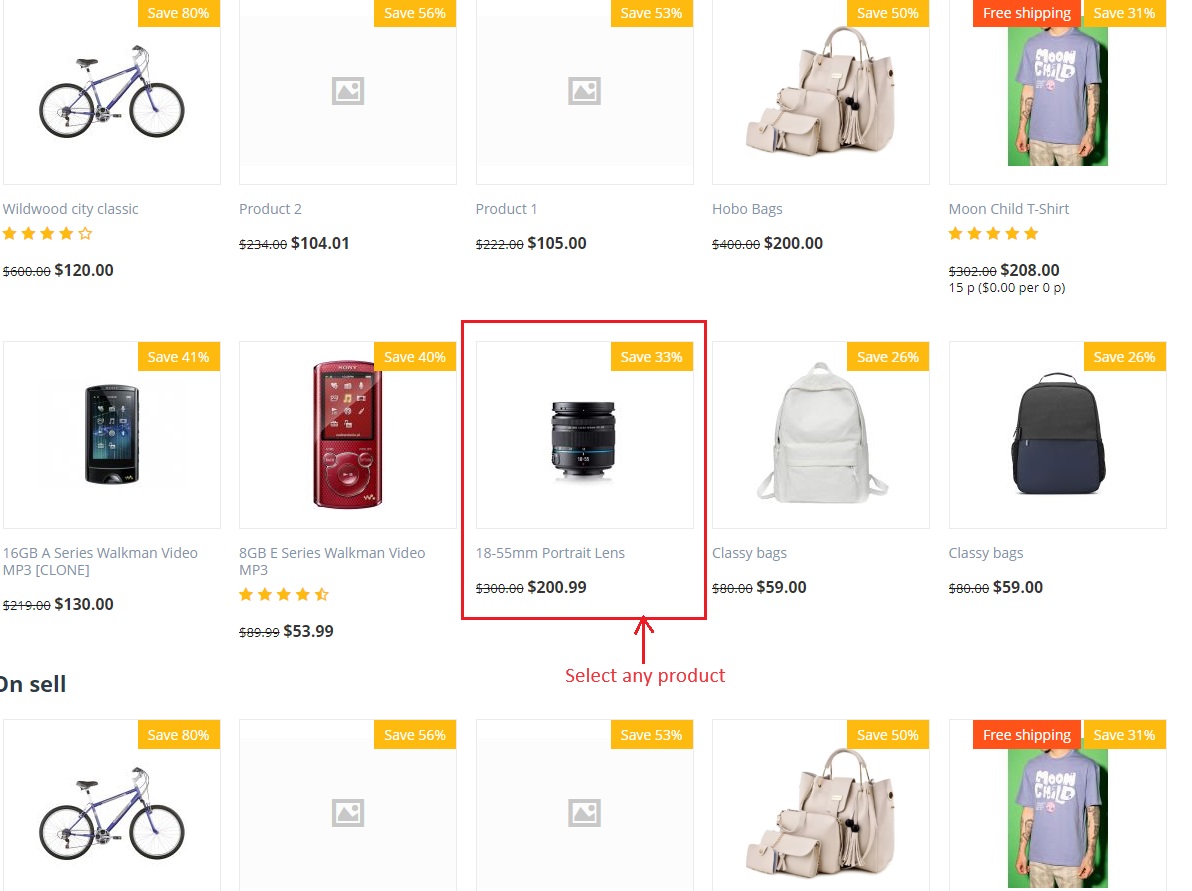Open the Wildwood city classic bicycle thumbnail
The width and height of the screenshot is (1192, 891).
tap(112, 92)
